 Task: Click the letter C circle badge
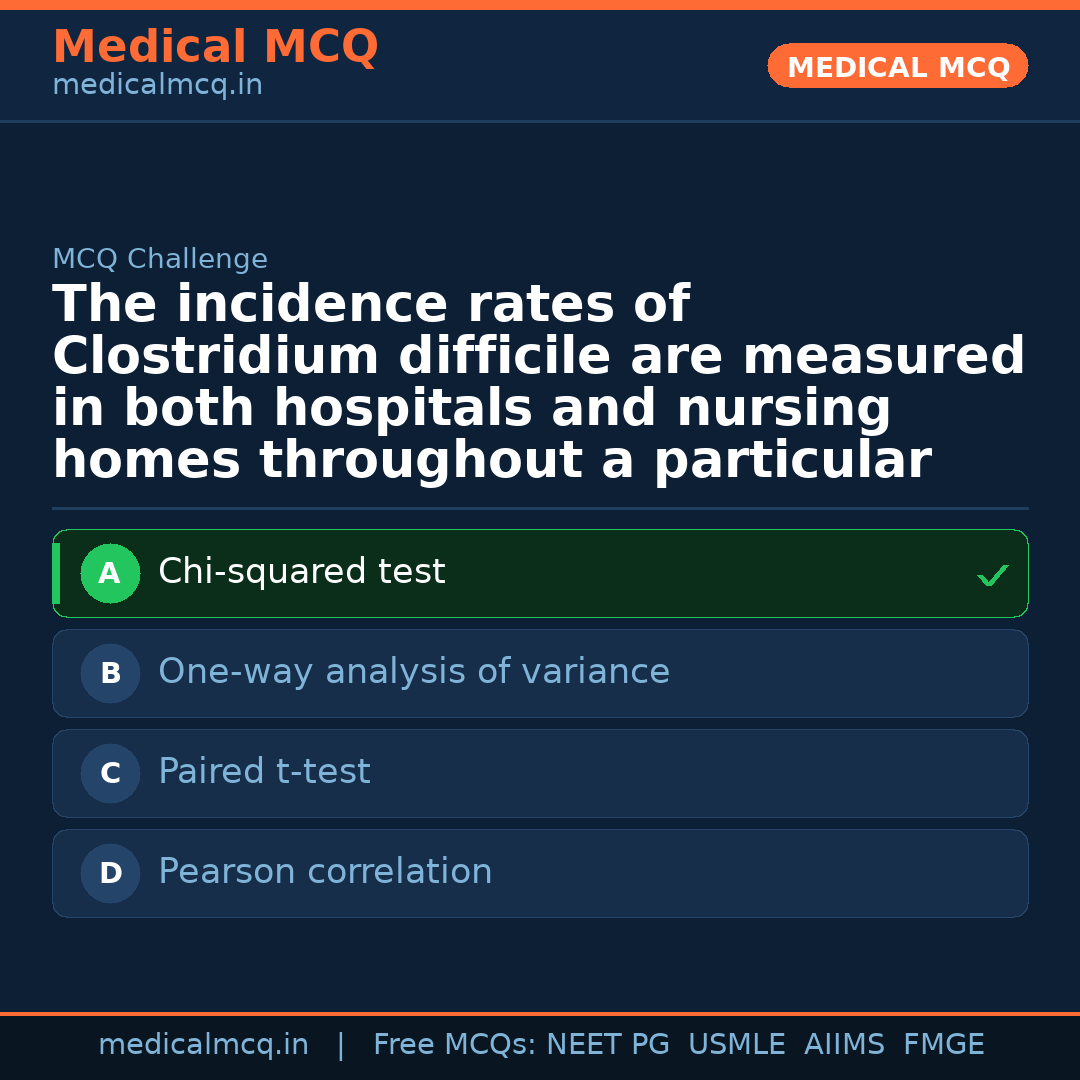click(110, 774)
